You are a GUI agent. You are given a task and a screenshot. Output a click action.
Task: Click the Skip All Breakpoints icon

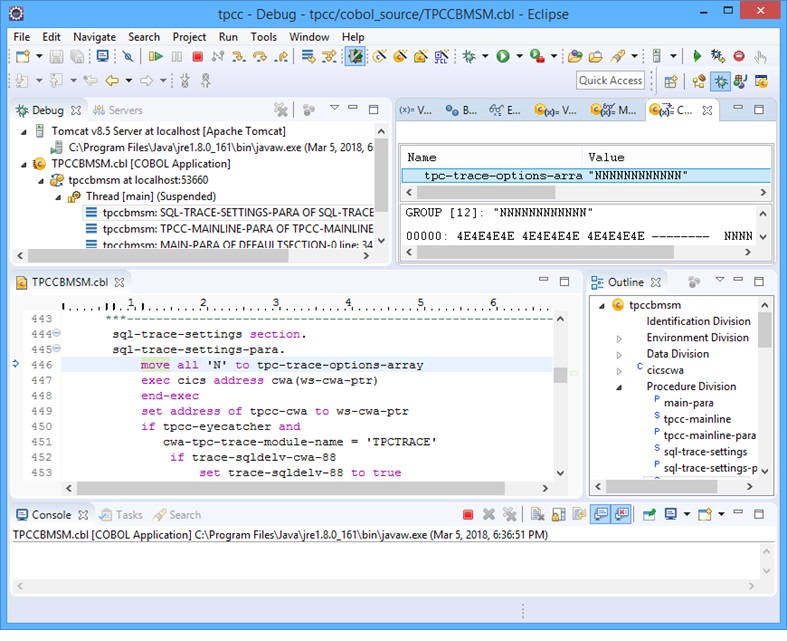[x=128, y=56]
